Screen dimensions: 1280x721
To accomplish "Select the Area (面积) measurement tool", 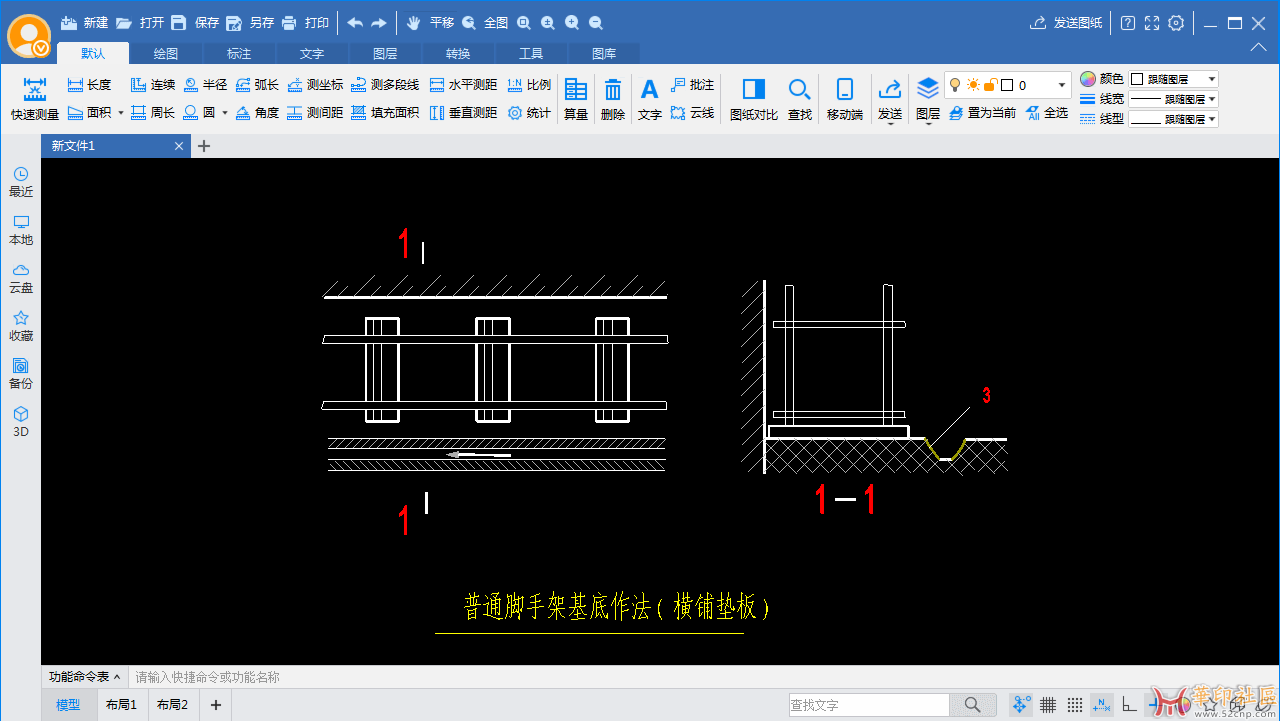I will tap(89, 113).
